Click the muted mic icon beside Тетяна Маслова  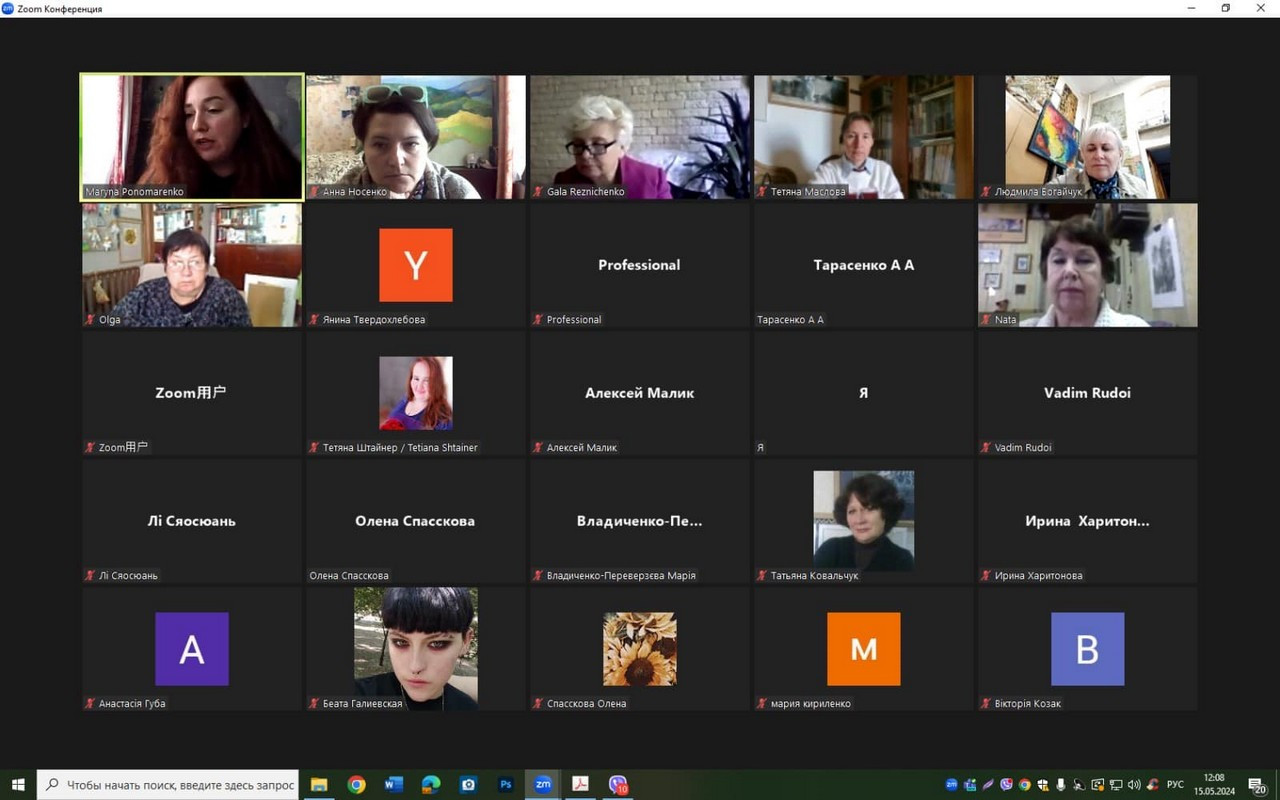tap(763, 192)
